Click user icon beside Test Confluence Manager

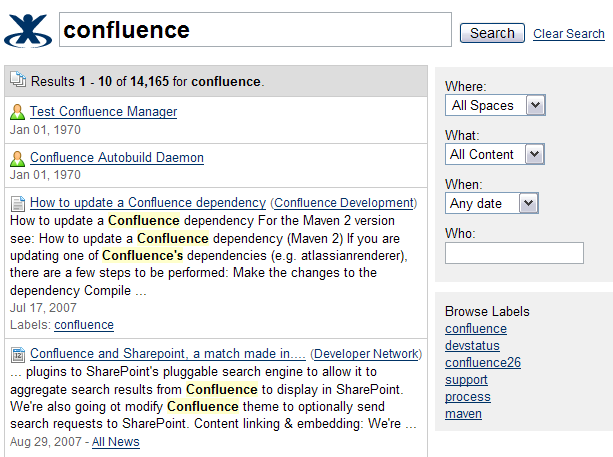(x=17, y=112)
